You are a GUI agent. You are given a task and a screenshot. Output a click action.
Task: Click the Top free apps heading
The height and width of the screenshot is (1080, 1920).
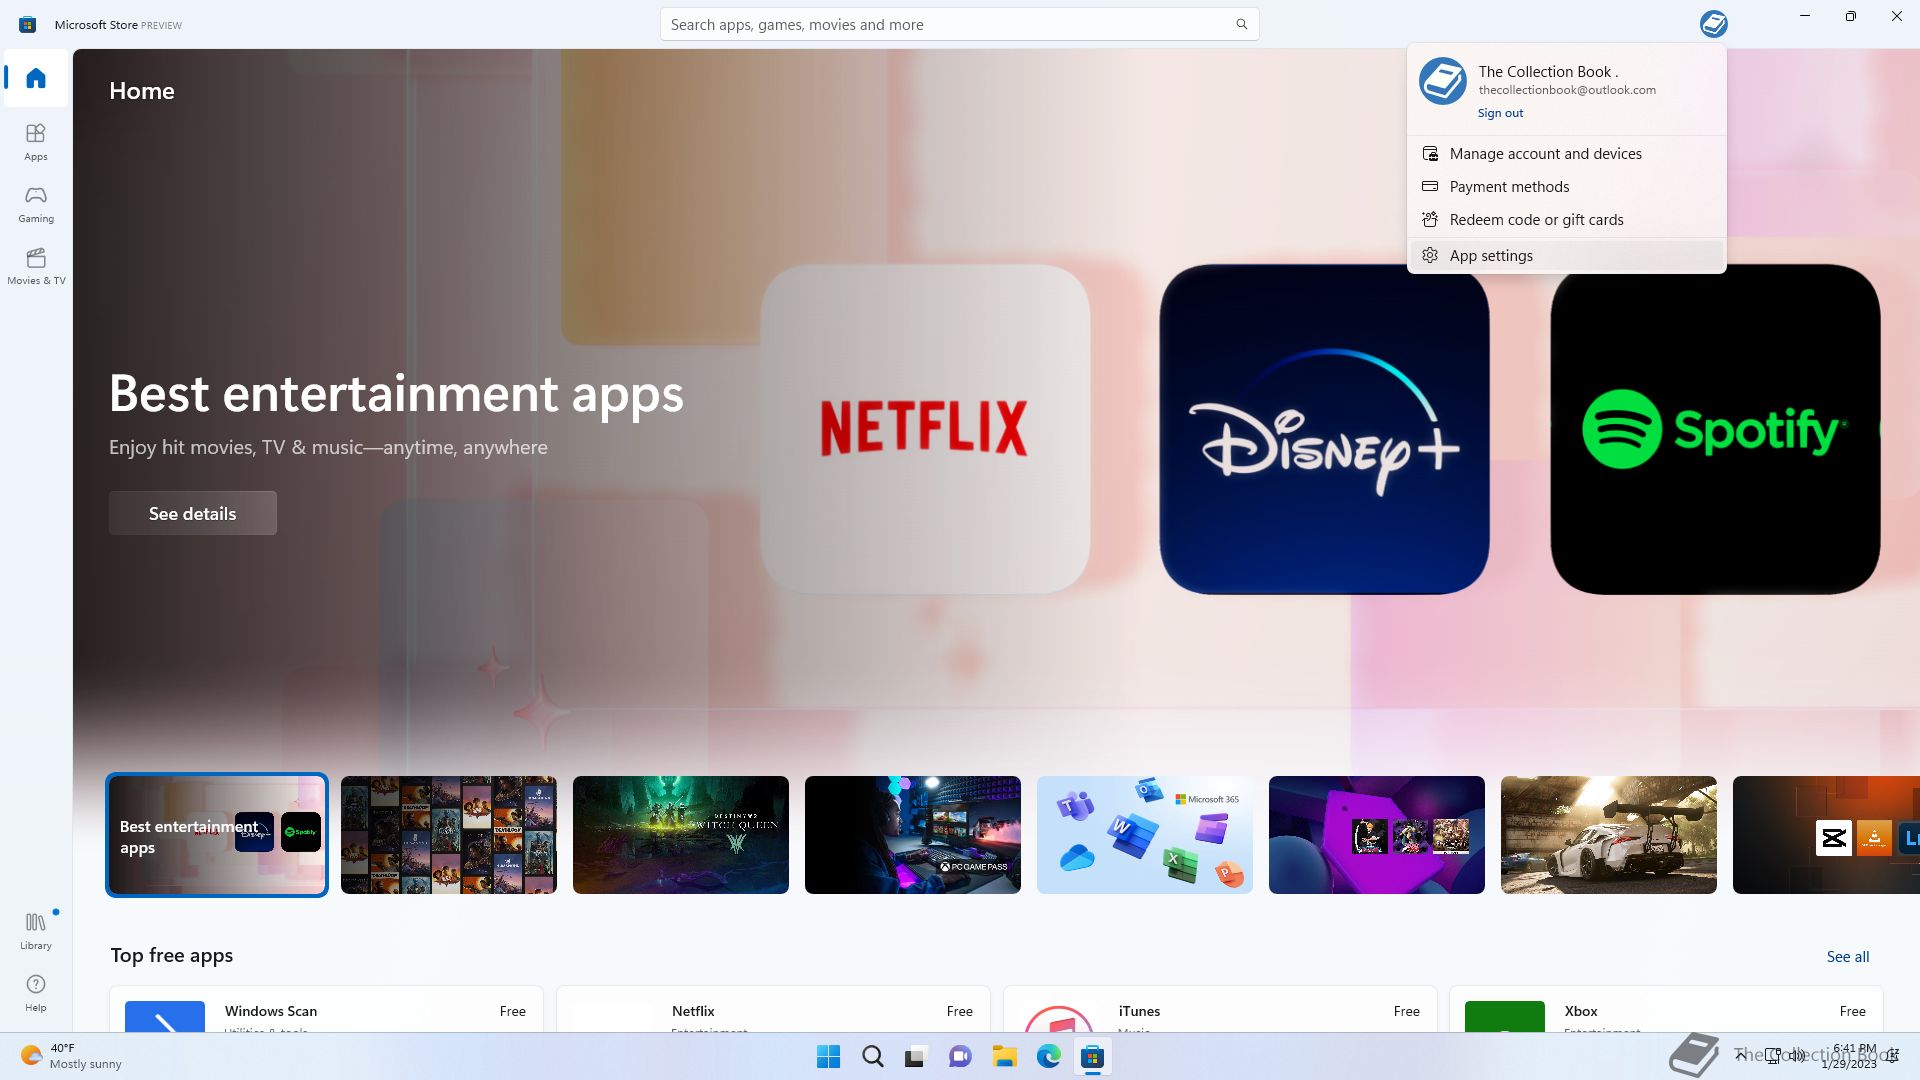172,955
